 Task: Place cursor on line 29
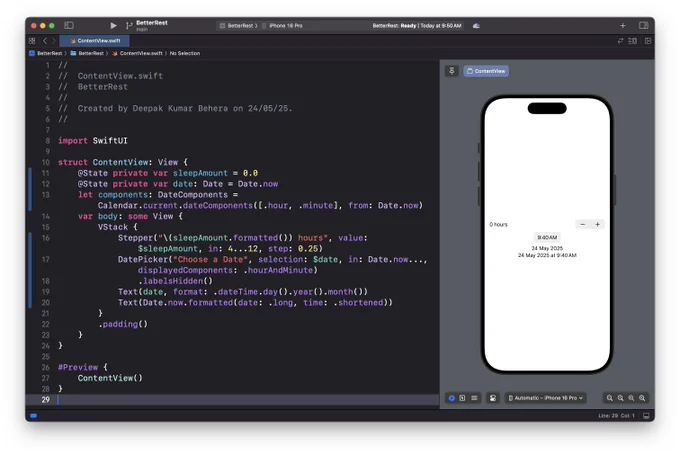[248, 399]
